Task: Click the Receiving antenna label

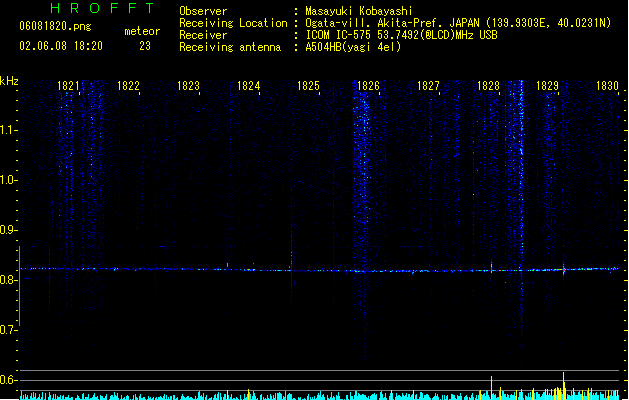Action: tap(230, 47)
